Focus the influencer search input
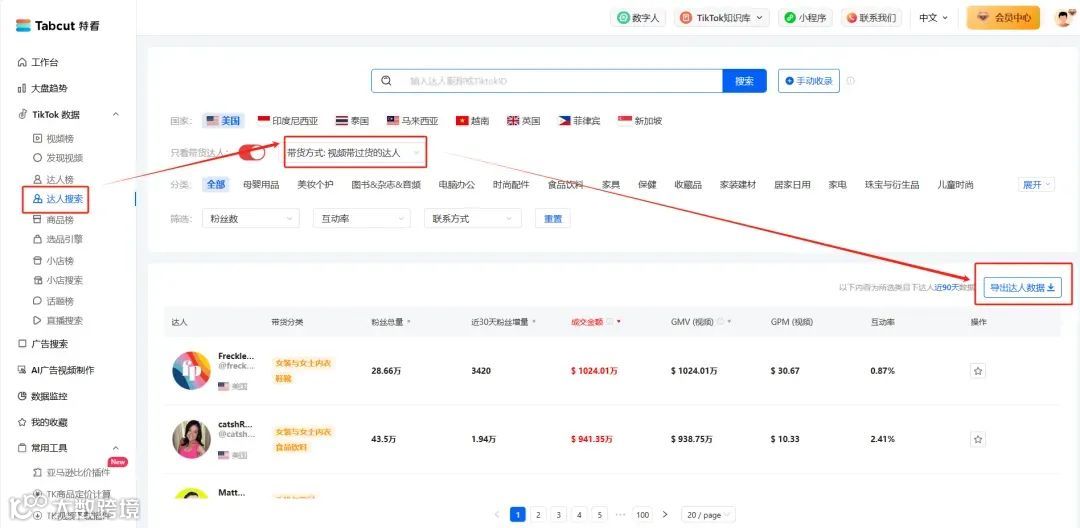 point(547,81)
